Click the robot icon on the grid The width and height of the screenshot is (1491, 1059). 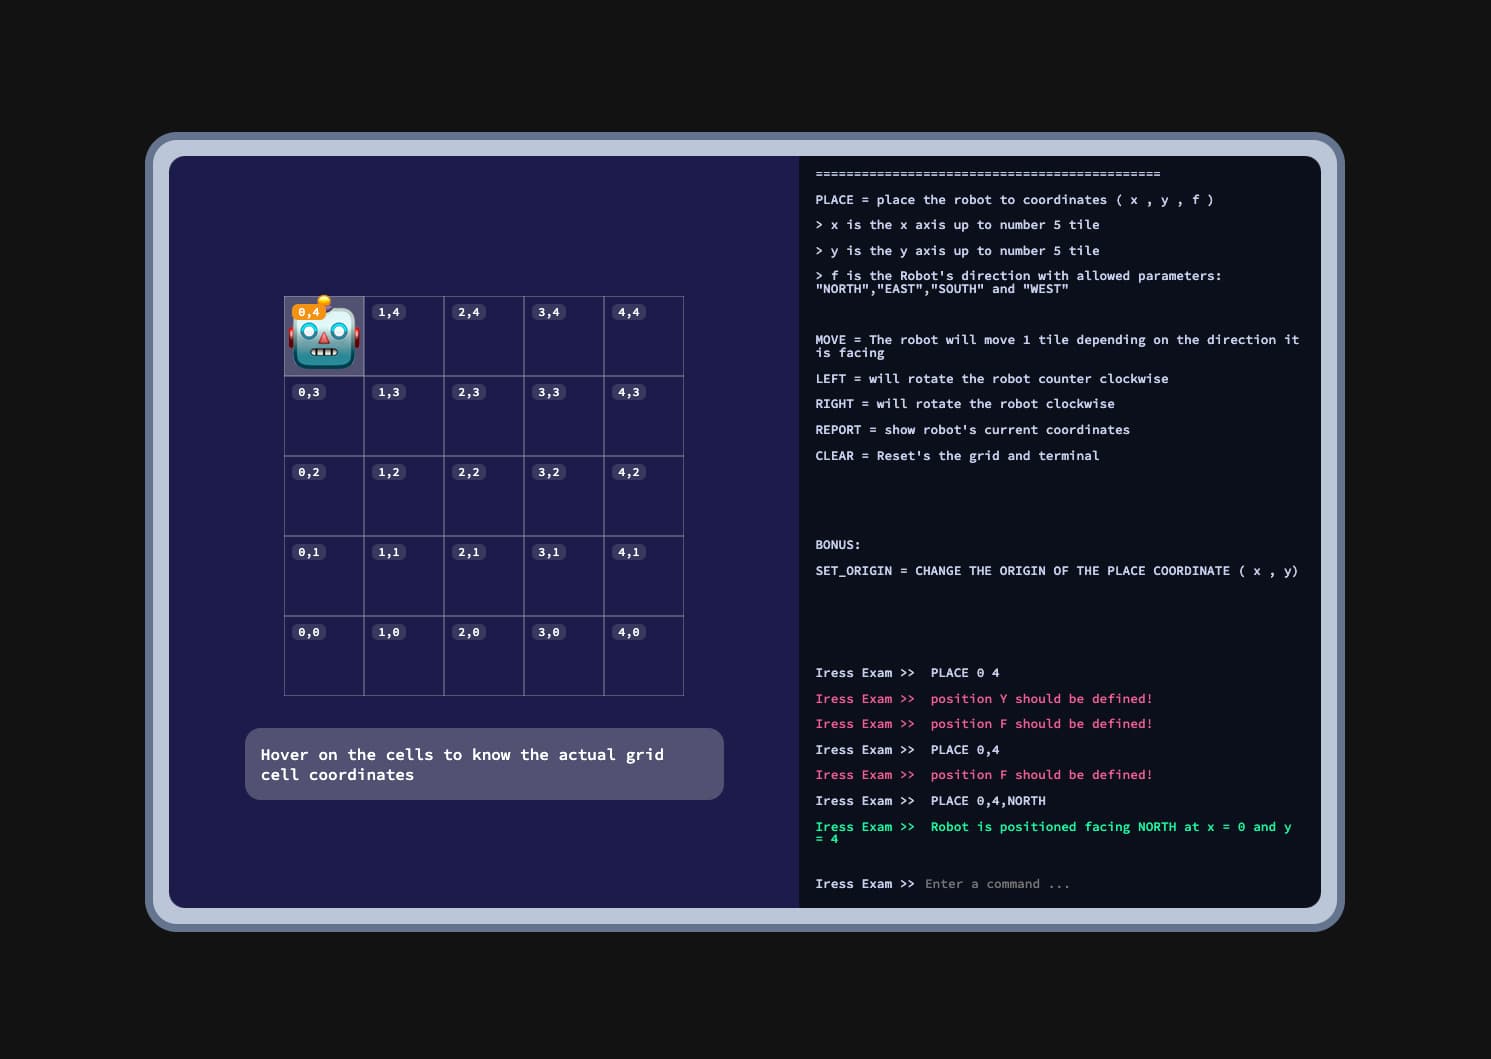[323, 337]
